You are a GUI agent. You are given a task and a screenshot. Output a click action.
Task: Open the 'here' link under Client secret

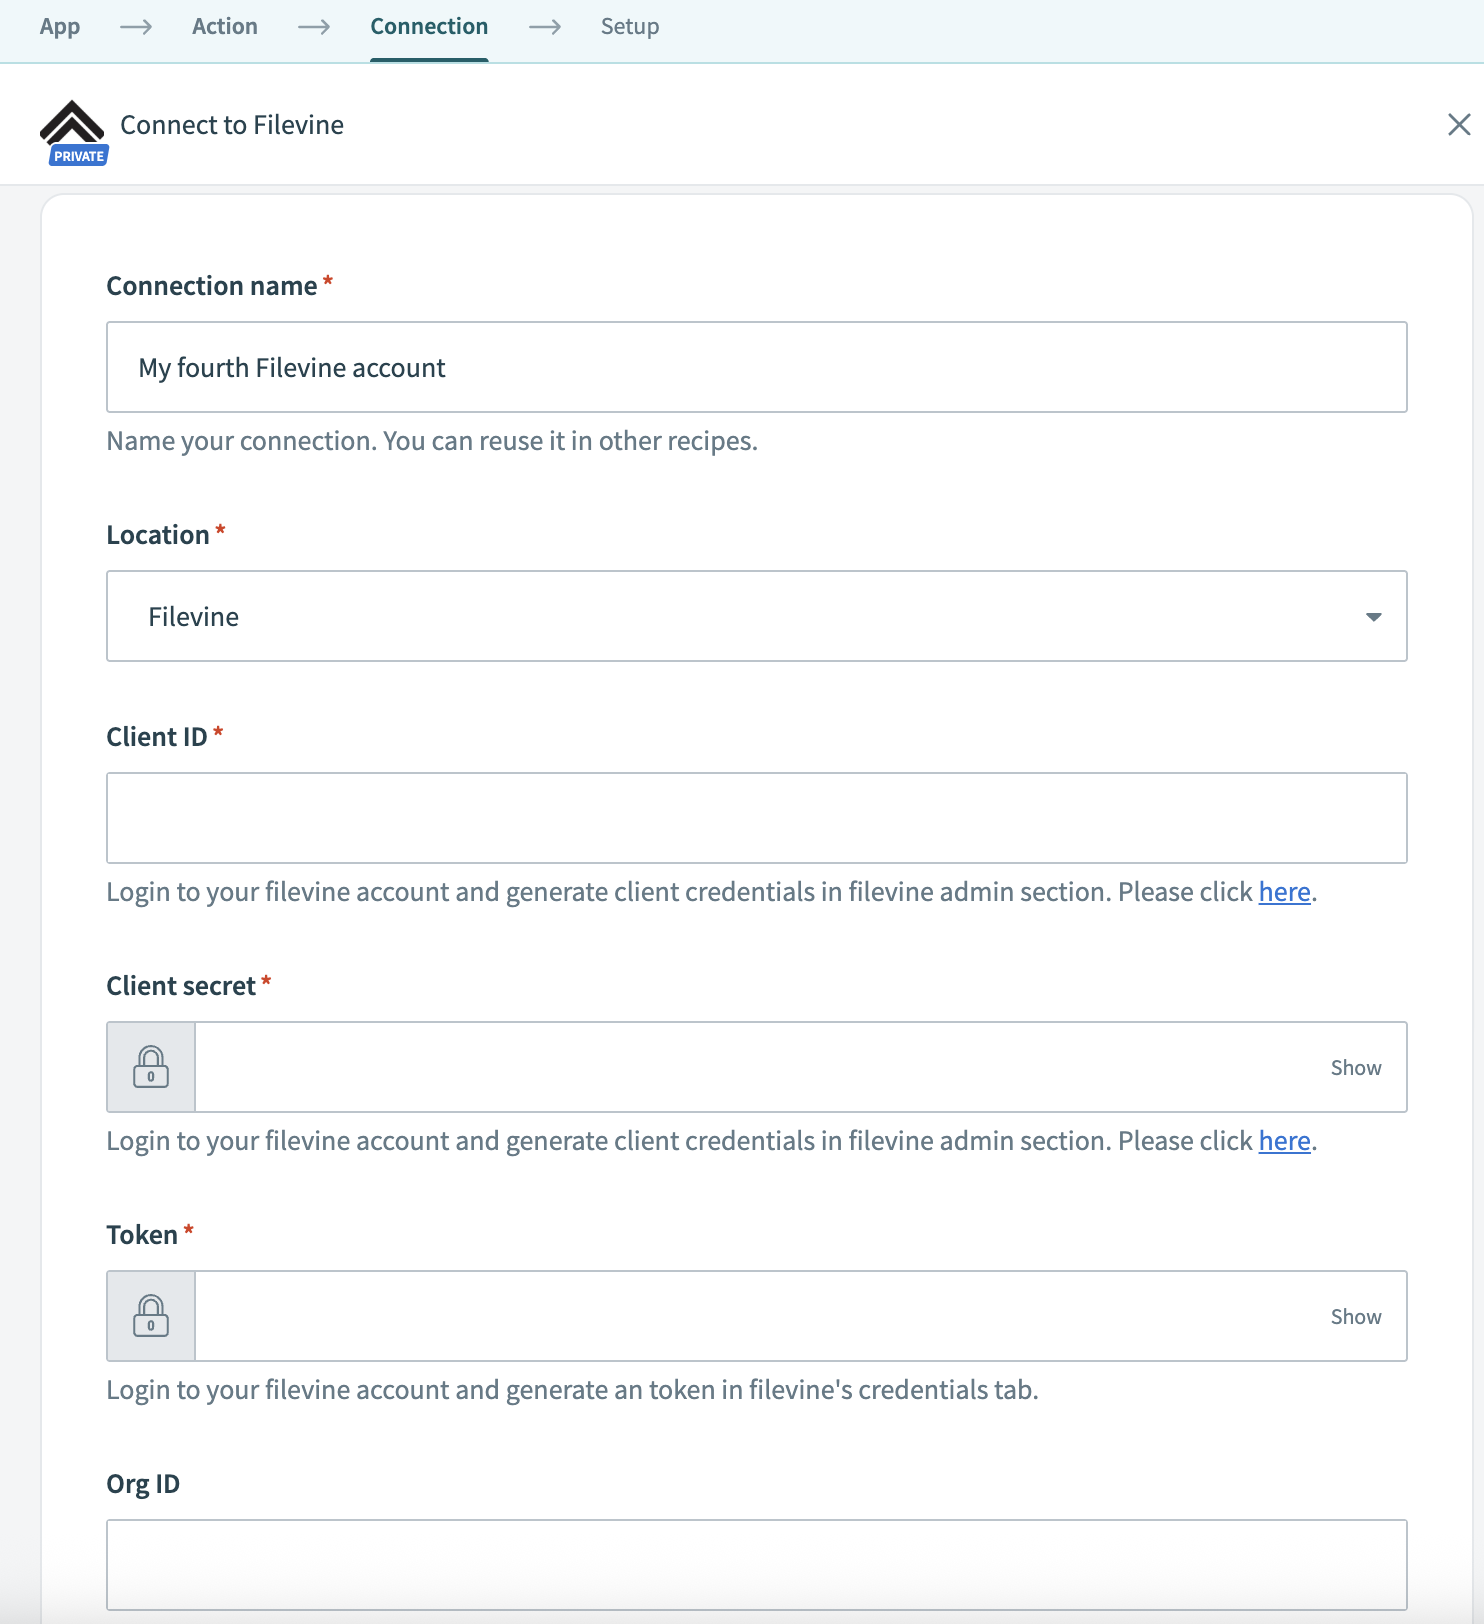tap(1284, 1140)
